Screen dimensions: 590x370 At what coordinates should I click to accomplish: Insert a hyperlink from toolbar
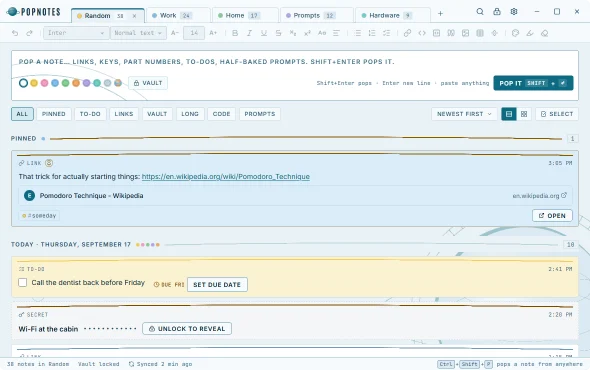click(x=408, y=33)
